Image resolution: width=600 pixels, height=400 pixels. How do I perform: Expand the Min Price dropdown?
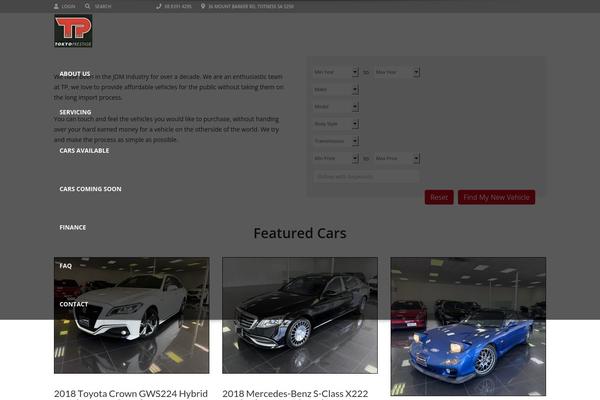coord(336,158)
